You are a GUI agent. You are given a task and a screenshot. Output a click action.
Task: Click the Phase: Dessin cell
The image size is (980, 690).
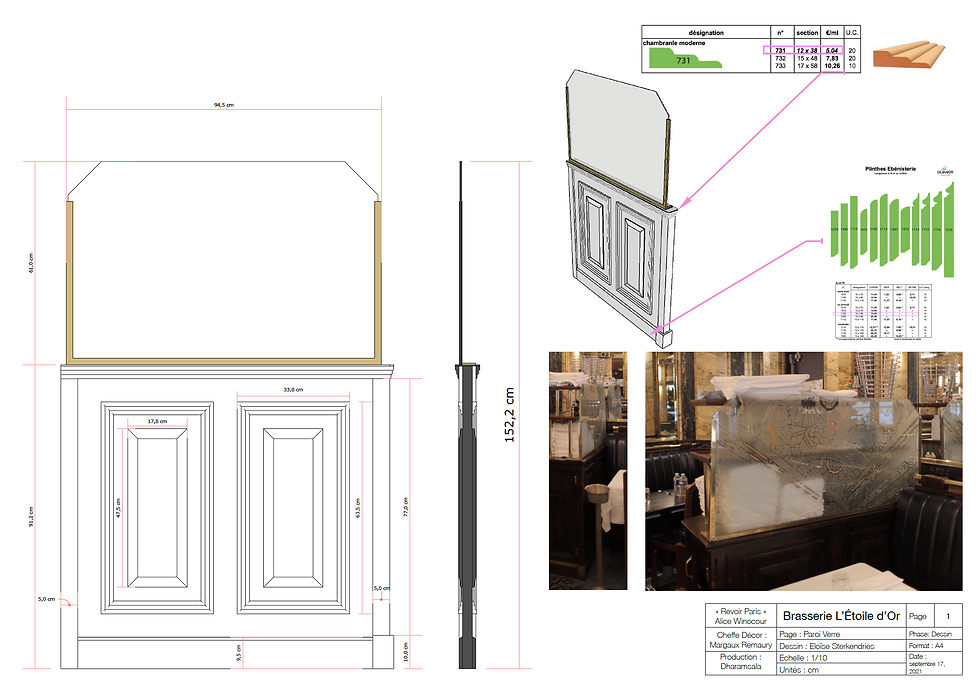(x=935, y=634)
